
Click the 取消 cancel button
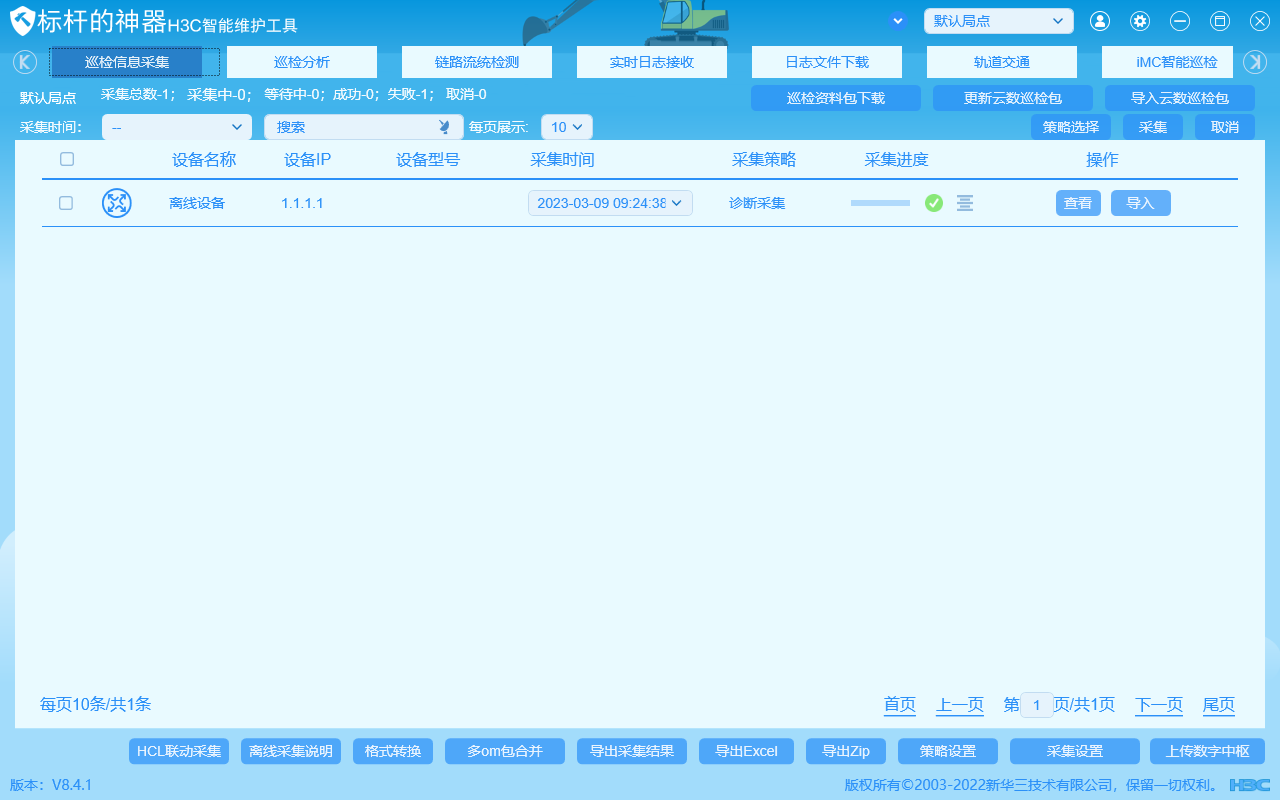pyautogui.click(x=1225, y=127)
